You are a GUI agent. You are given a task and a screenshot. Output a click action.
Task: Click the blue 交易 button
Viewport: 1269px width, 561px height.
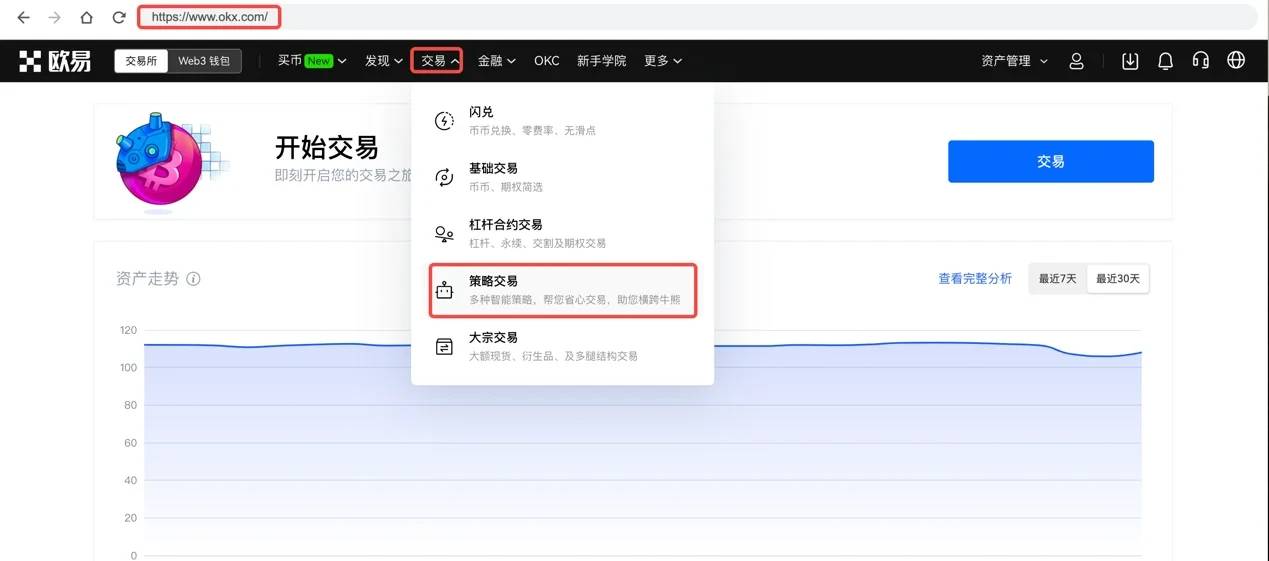1051,161
